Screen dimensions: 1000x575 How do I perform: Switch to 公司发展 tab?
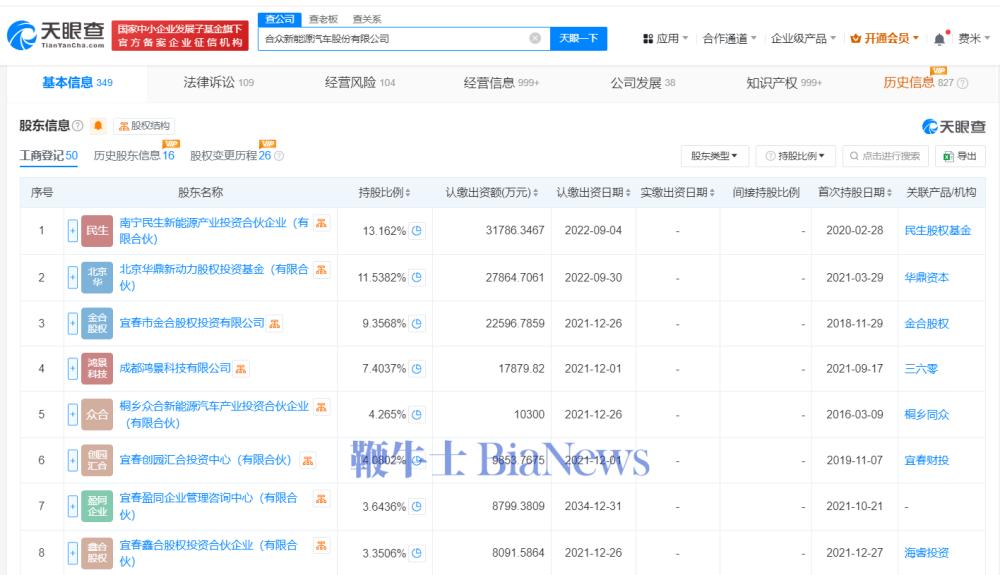(x=643, y=83)
